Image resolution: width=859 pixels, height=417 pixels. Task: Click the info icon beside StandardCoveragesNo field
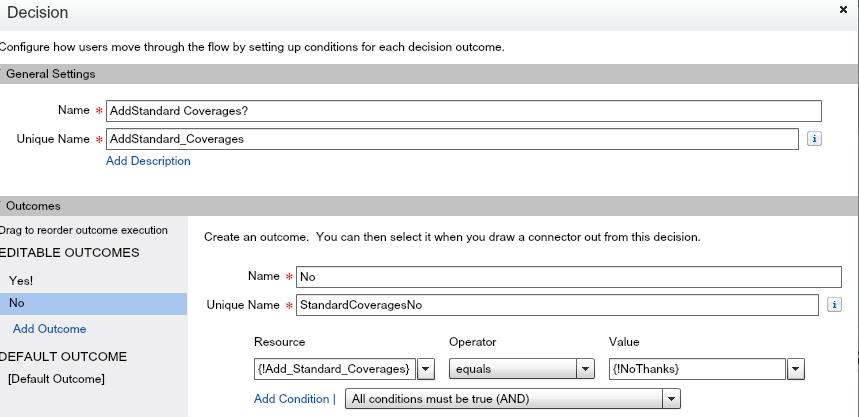(834, 304)
